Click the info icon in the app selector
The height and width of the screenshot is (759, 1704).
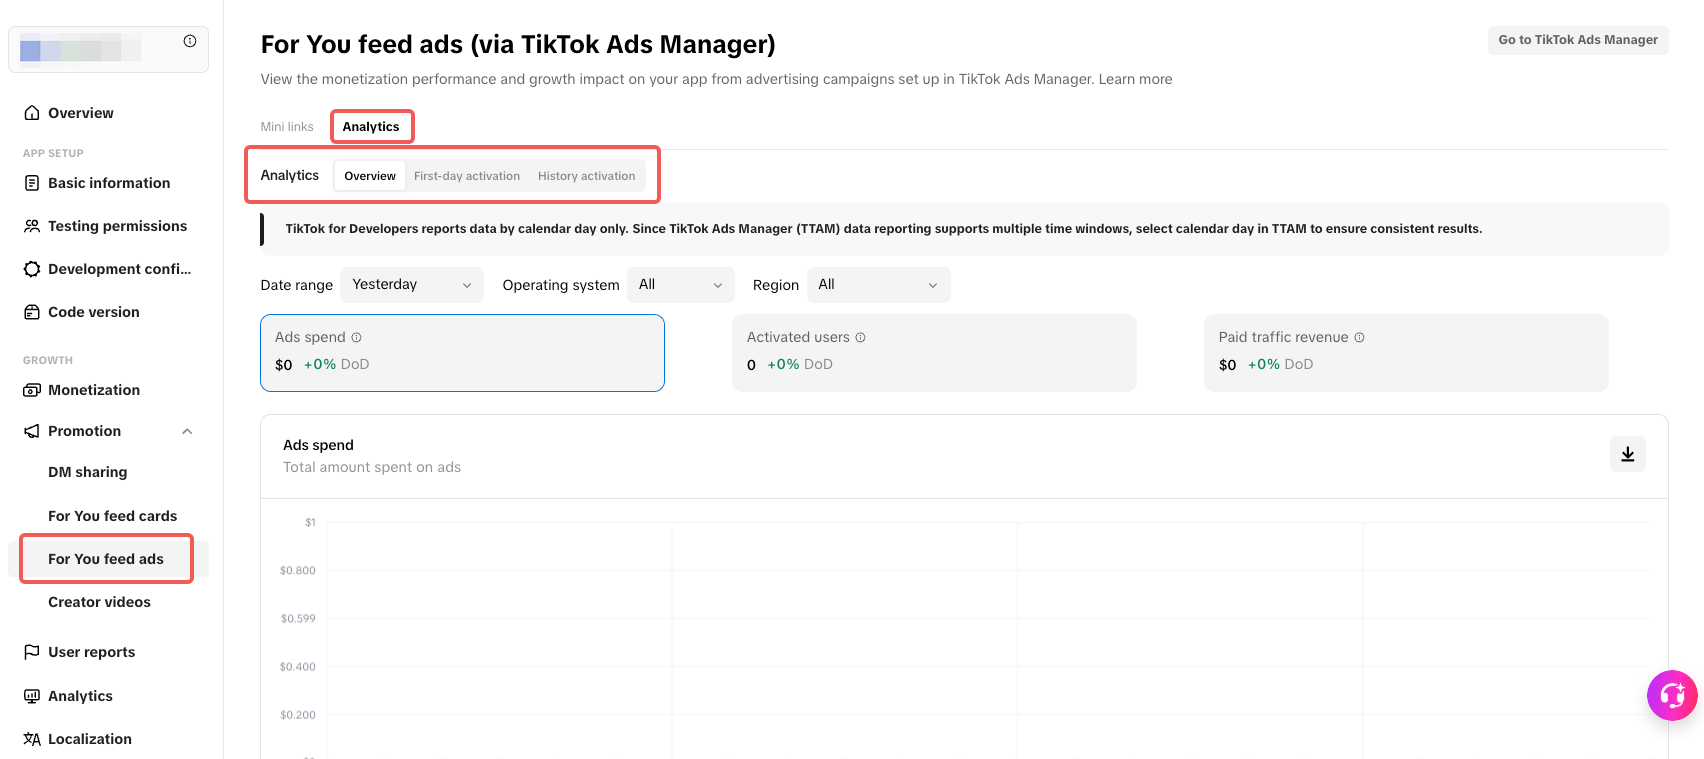190,41
